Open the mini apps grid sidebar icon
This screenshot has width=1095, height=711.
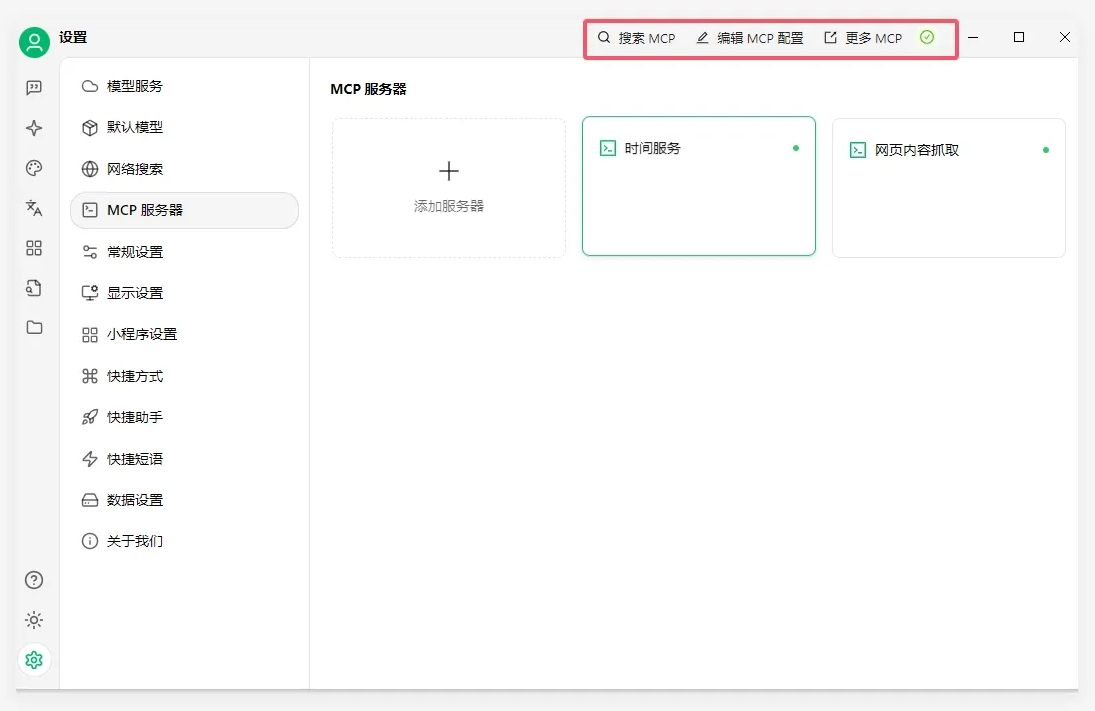(34, 248)
